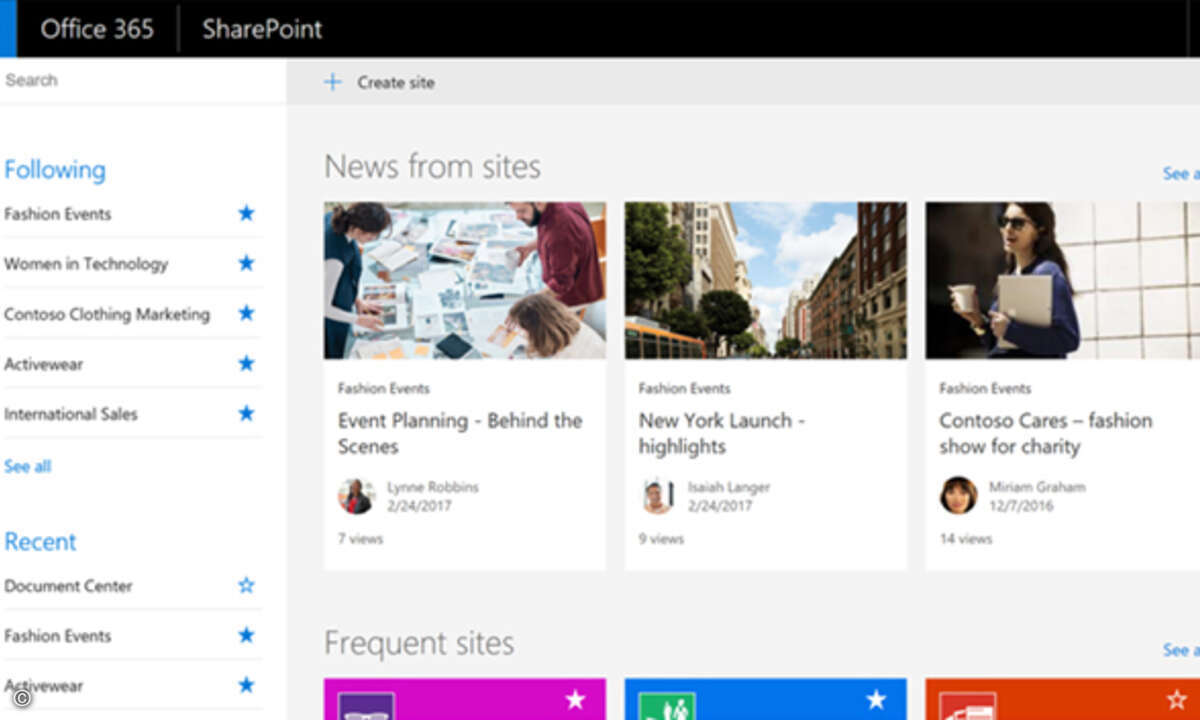Click the Following section heading
Image resolution: width=1200 pixels, height=720 pixels.
click(55, 170)
